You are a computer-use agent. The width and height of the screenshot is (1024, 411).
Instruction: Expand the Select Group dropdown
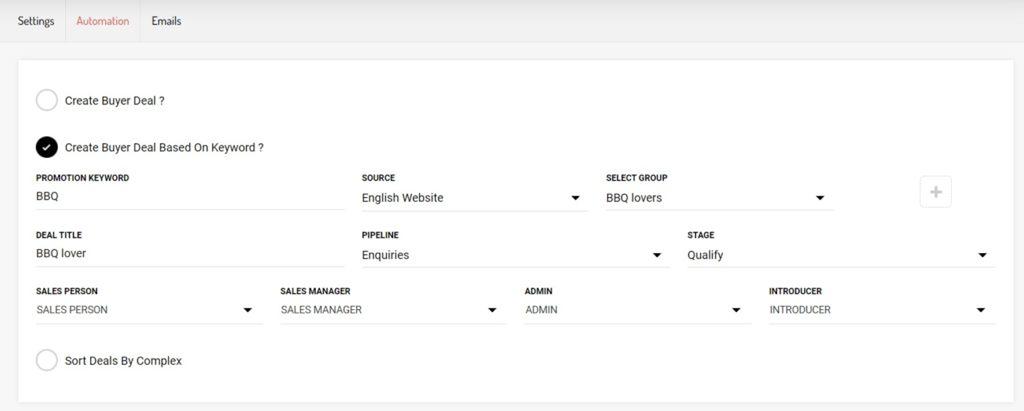[x=718, y=198]
